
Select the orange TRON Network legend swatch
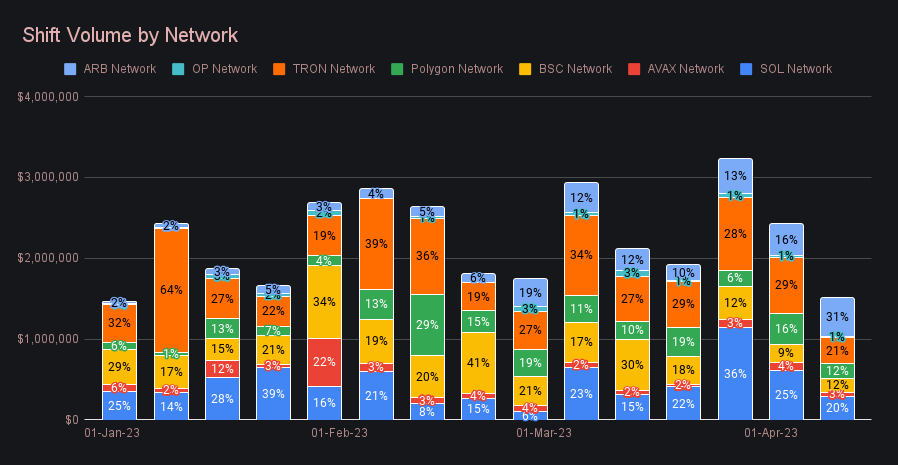[277, 69]
